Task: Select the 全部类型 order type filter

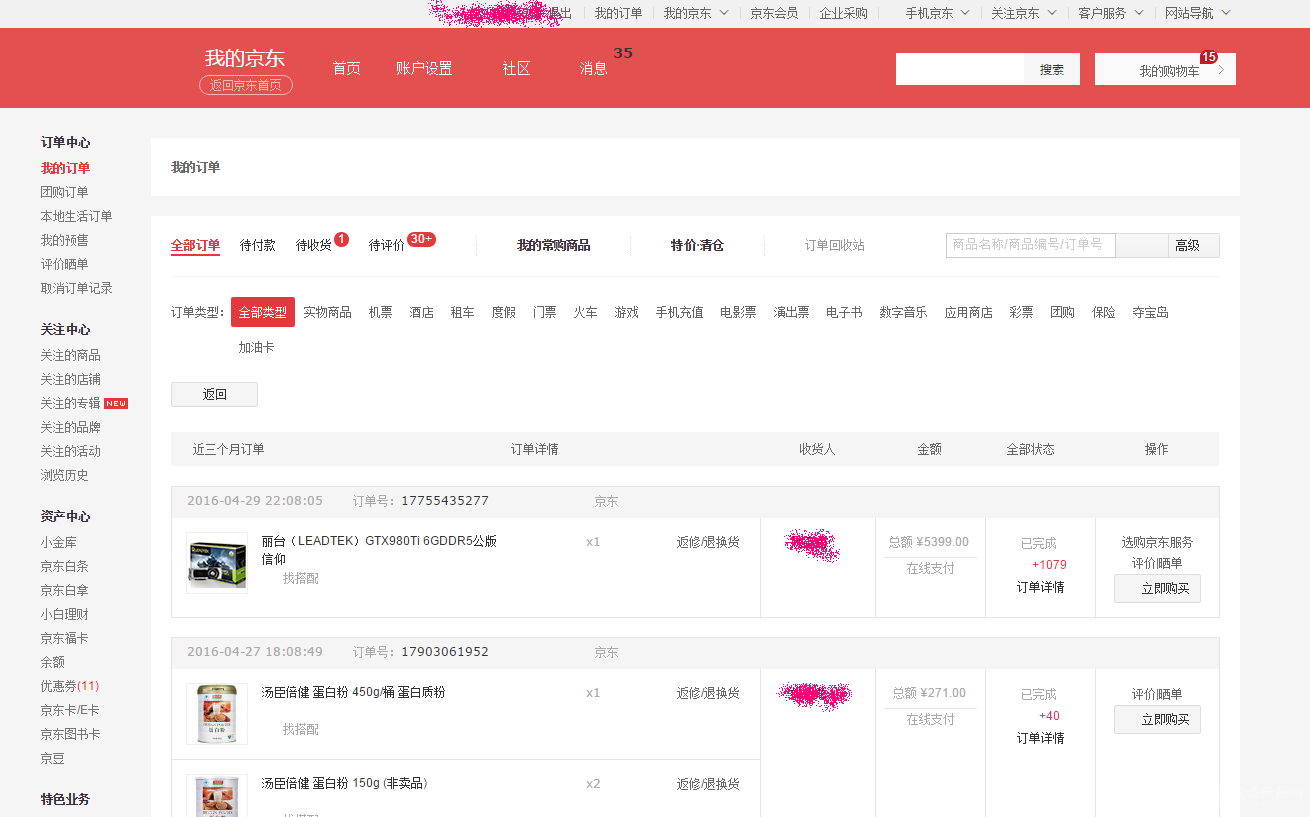Action: pos(262,312)
